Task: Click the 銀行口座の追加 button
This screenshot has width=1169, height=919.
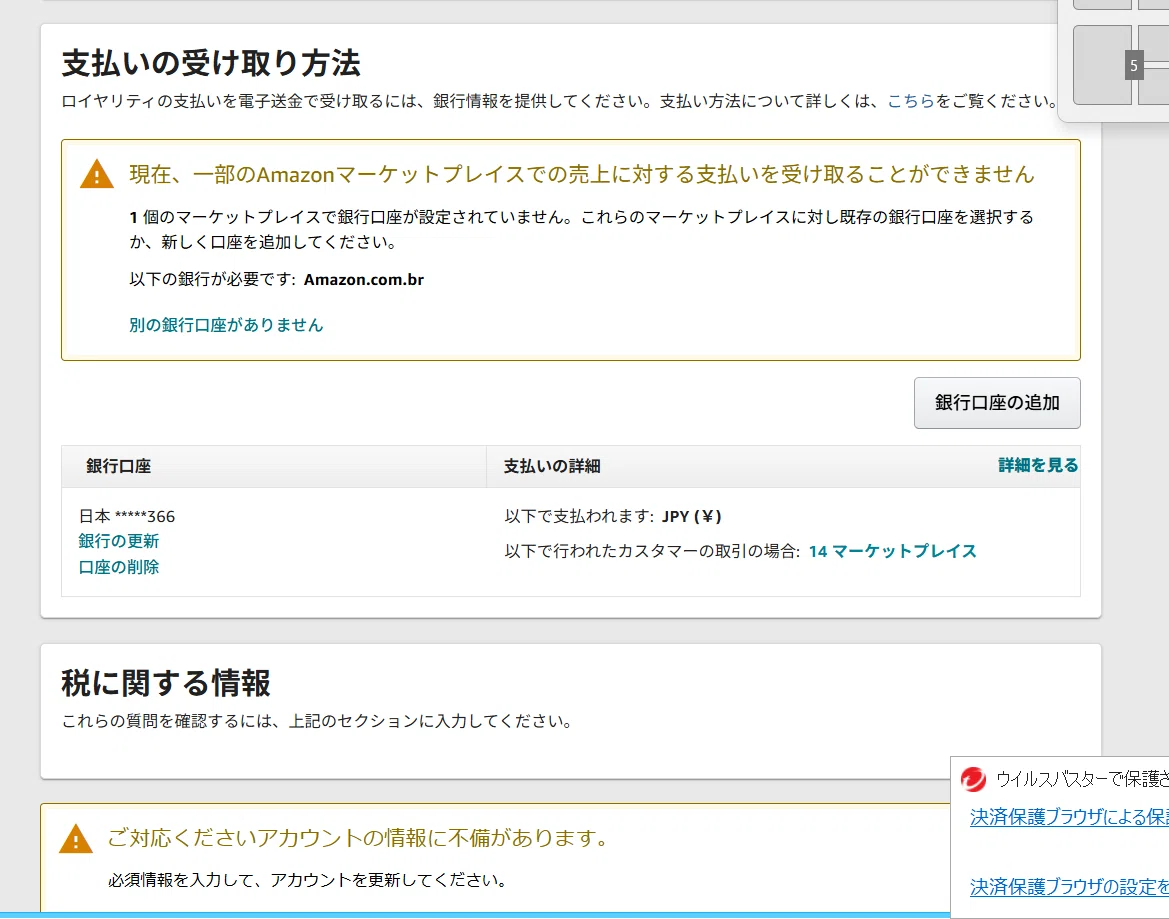Action: point(997,403)
